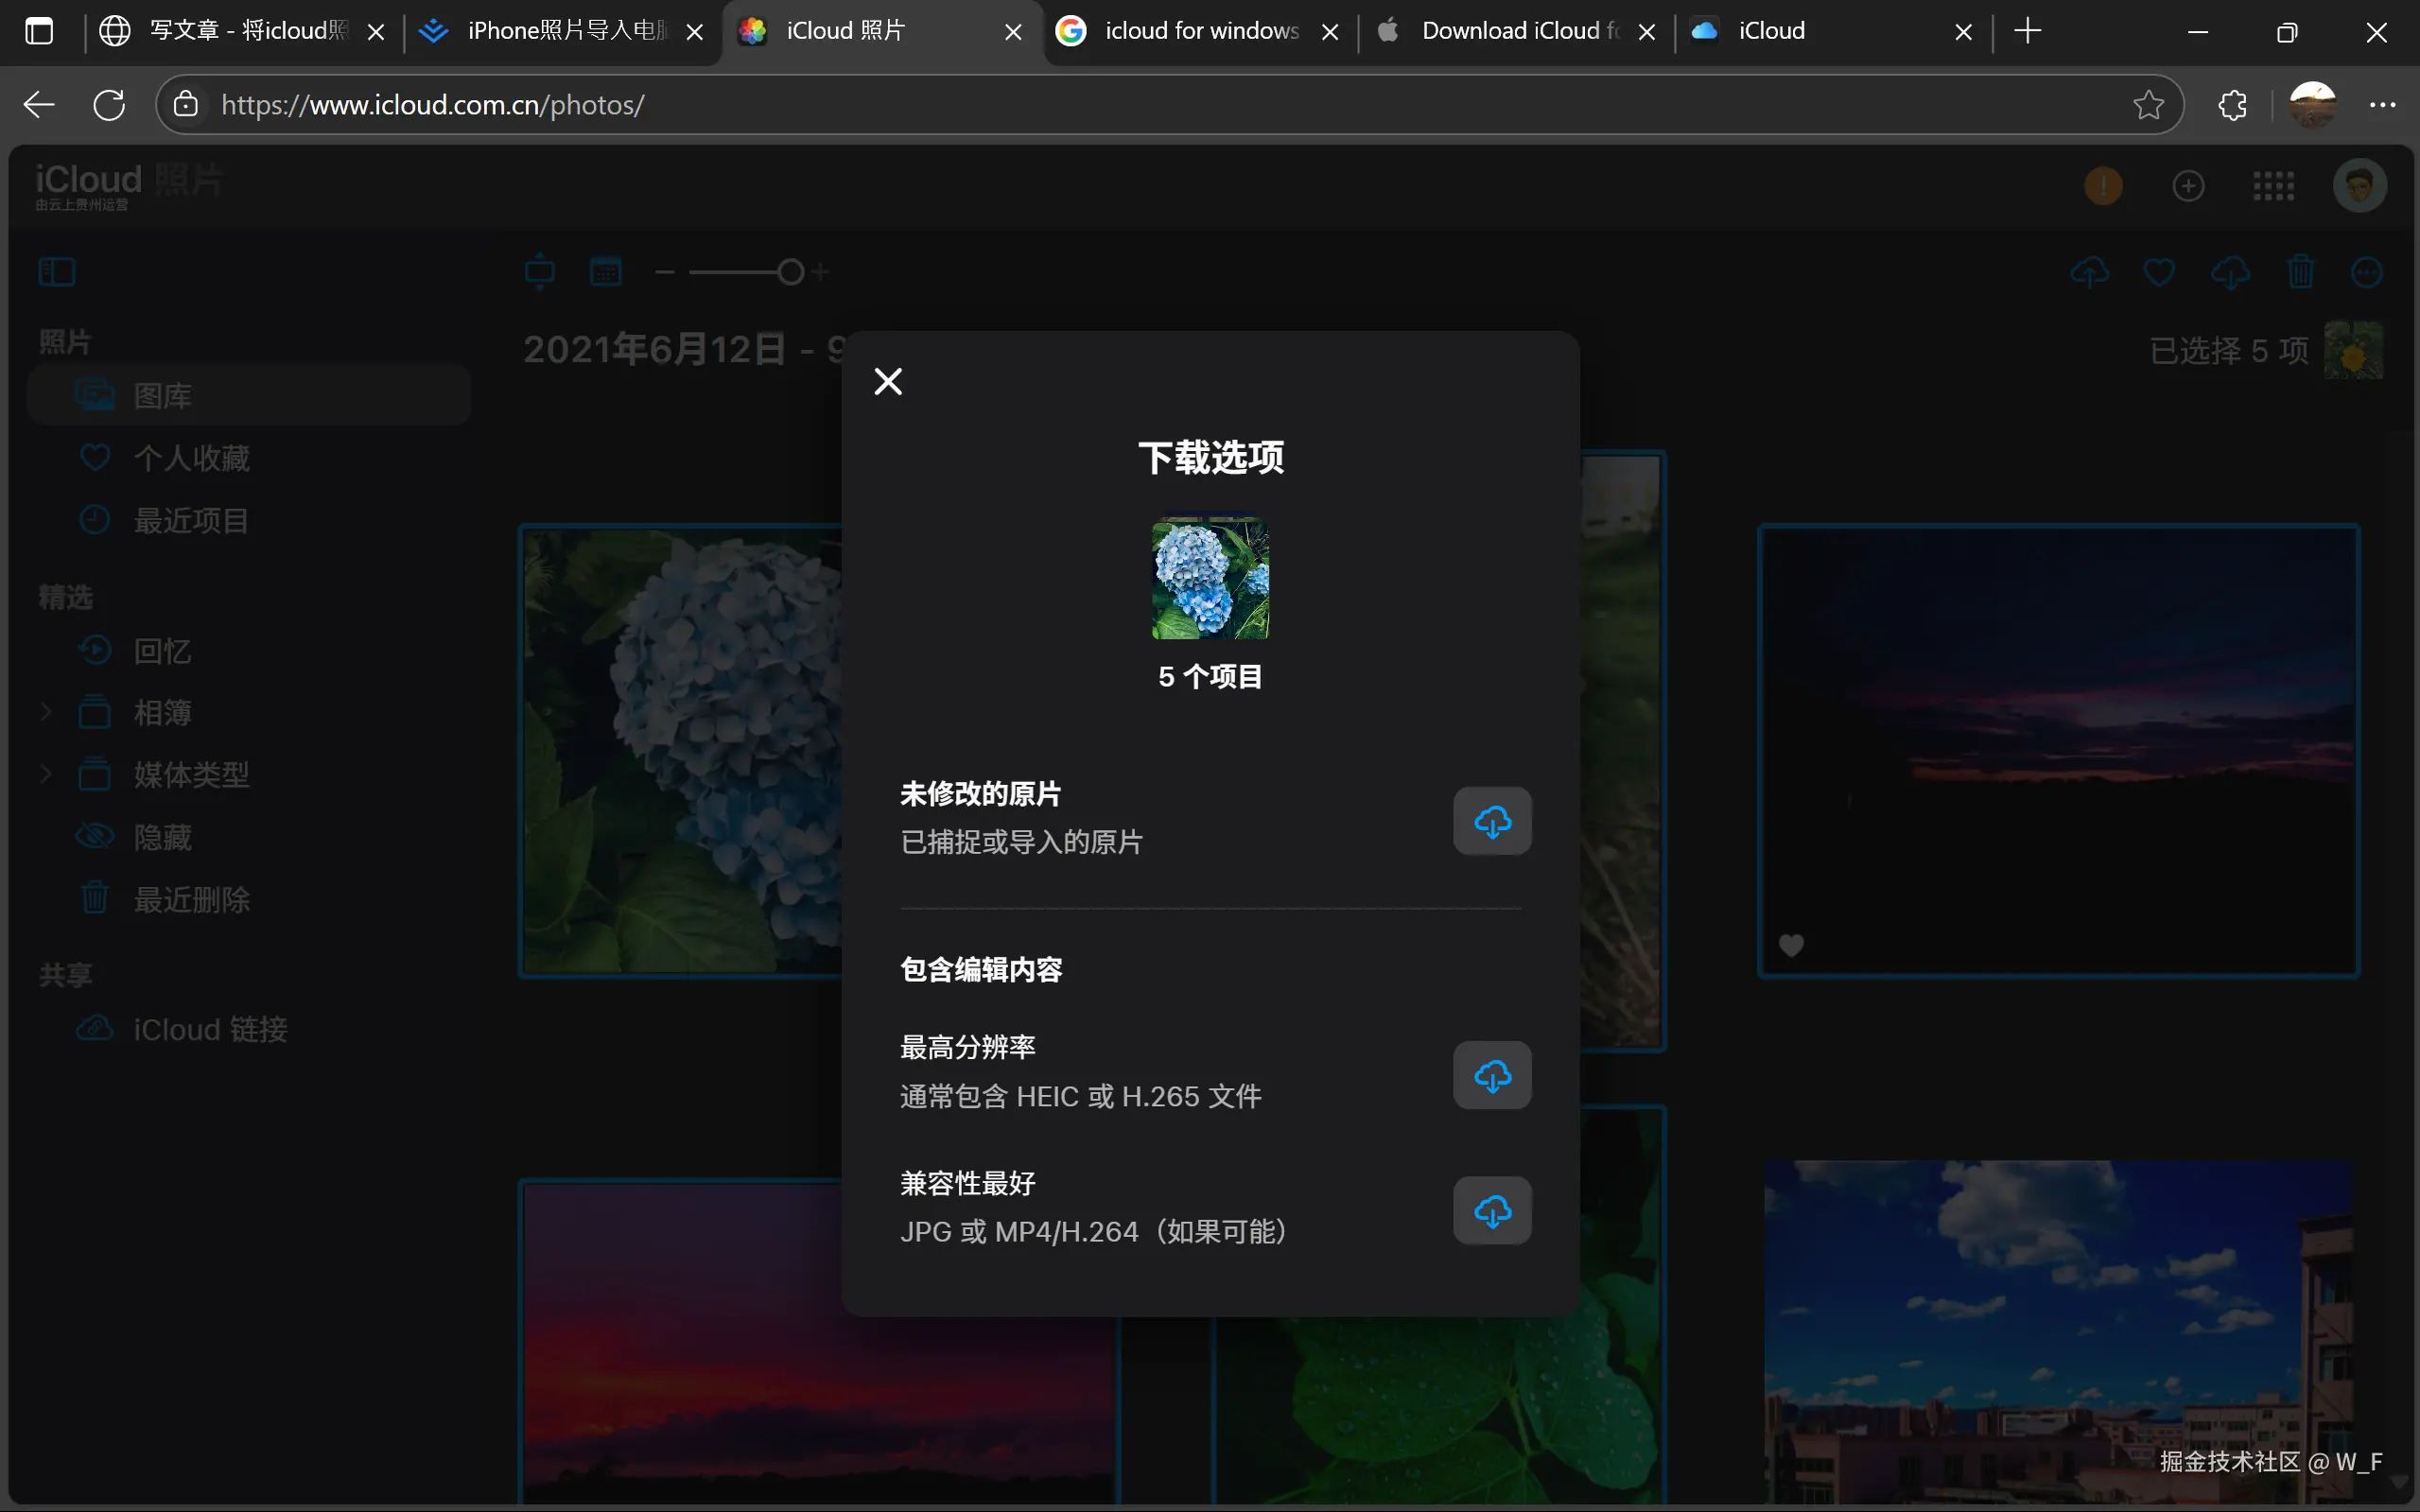The width and height of the screenshot is (2420, 1512).
Task: Download most compatible (兼容性最好) JPG version
Action: pyautogui.click(x=1492, y=1211)
